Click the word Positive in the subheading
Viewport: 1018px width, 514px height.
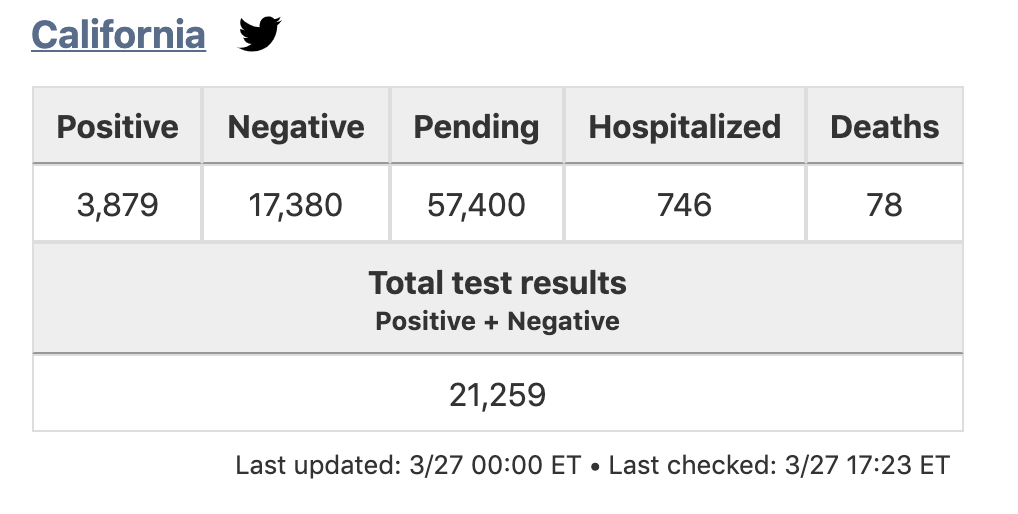pyautogui.click(x=425, y=321)
